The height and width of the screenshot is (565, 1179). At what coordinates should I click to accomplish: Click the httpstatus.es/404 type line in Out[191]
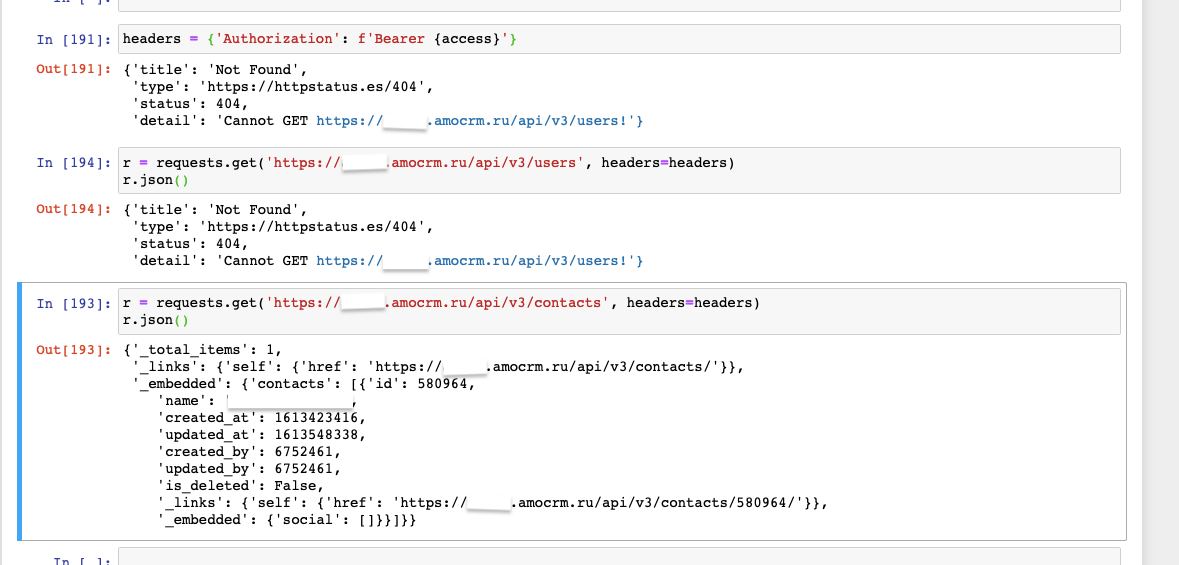point(283,87)
